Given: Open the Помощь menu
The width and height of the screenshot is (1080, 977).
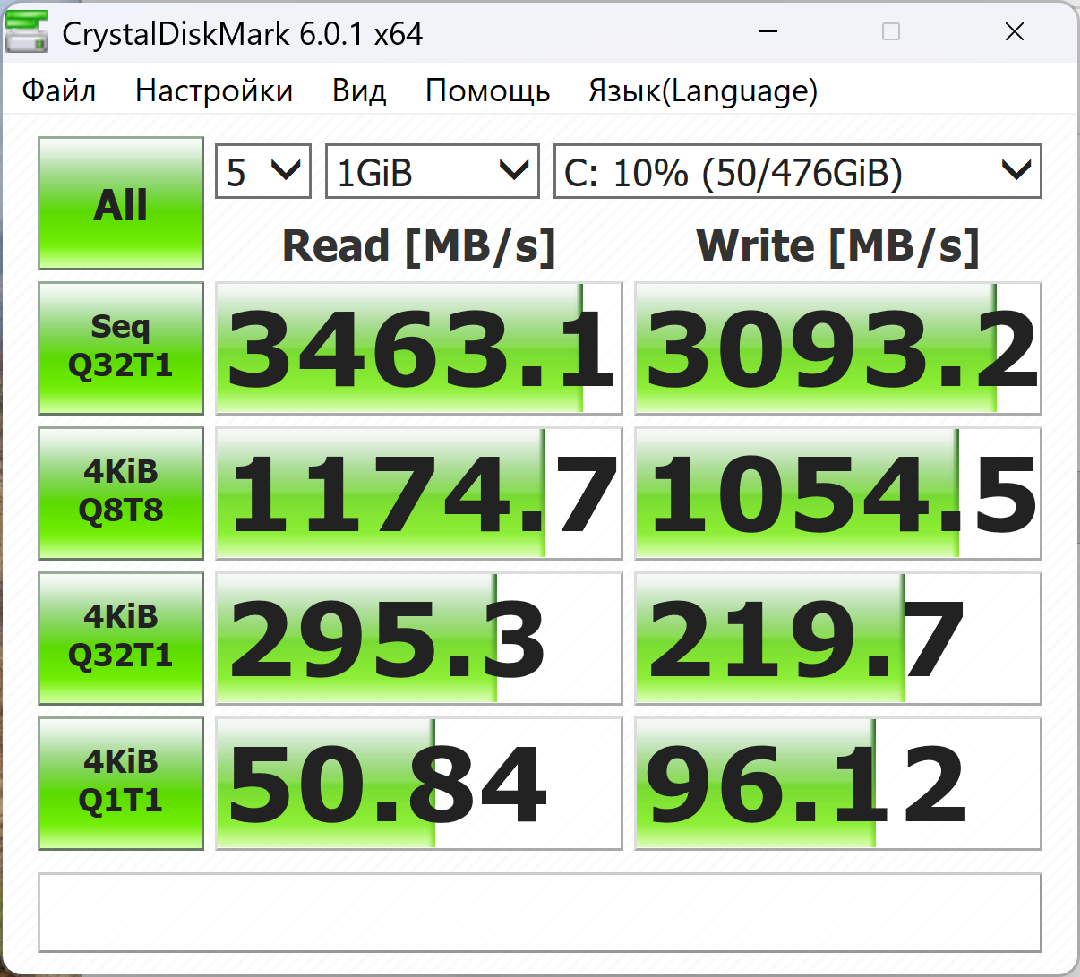Looking at the screenshot, I should [488, 91].
